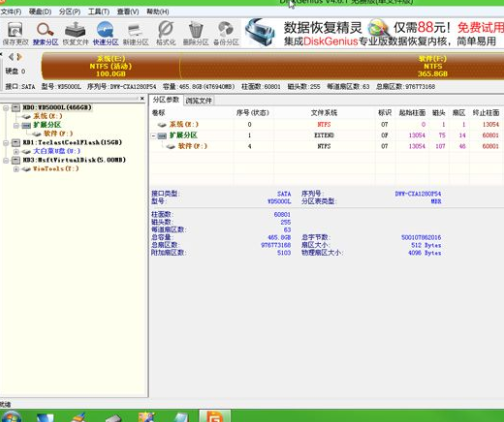The image size is (504, 422).
Task: Click the 扩展分区 icon in the left tree
Action: [x=26, y=125]
